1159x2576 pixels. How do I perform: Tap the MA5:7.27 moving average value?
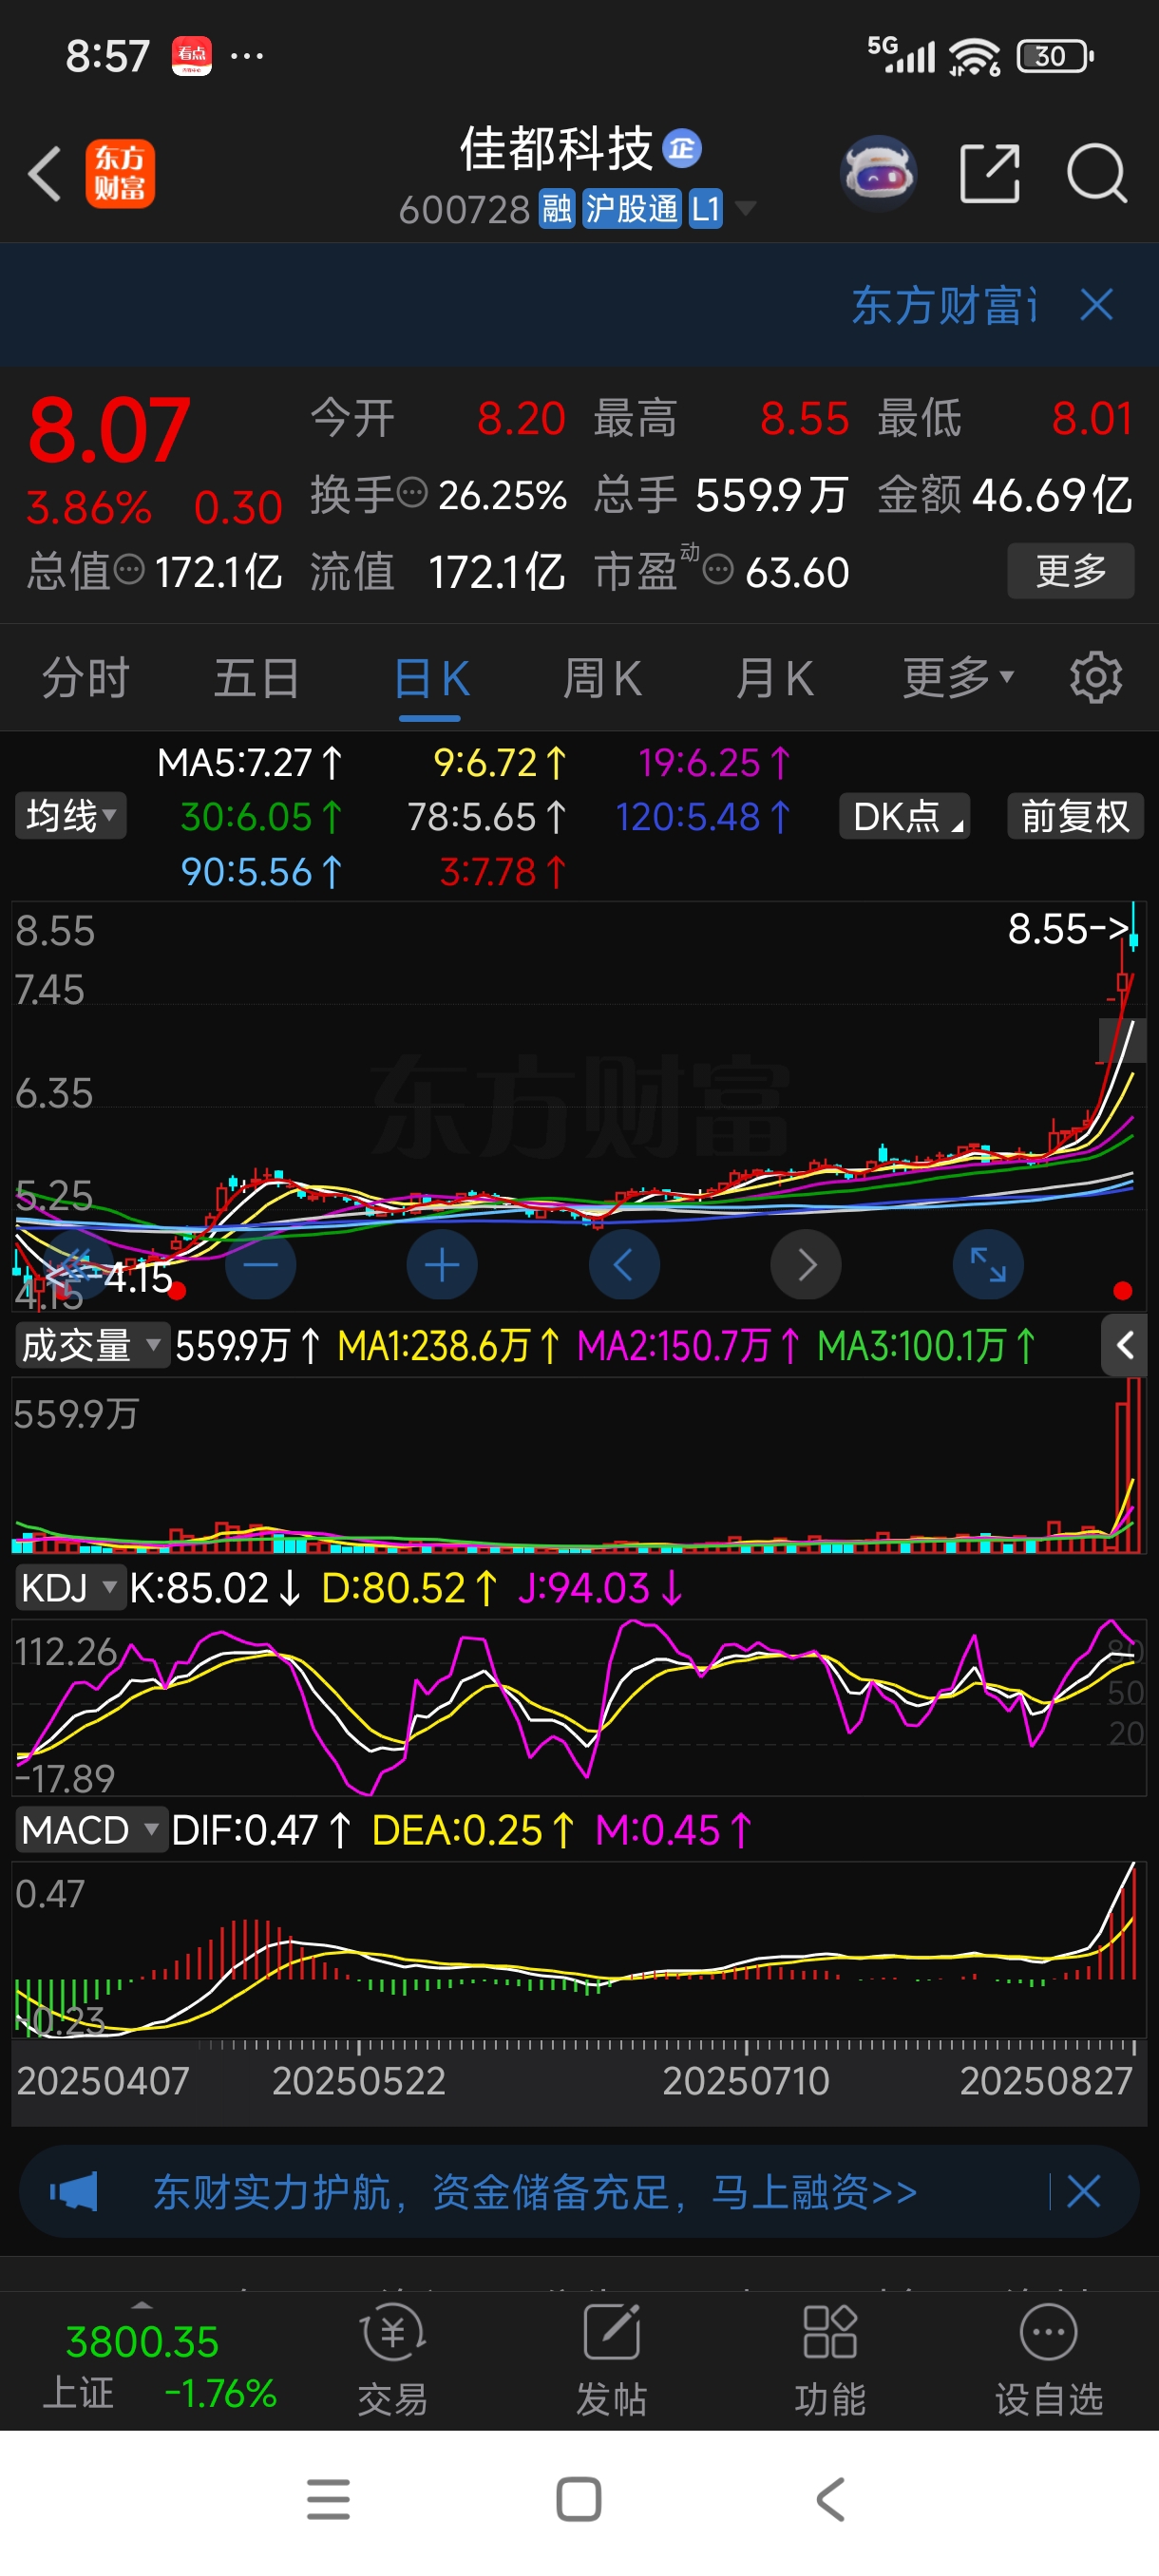pos(250,763)
